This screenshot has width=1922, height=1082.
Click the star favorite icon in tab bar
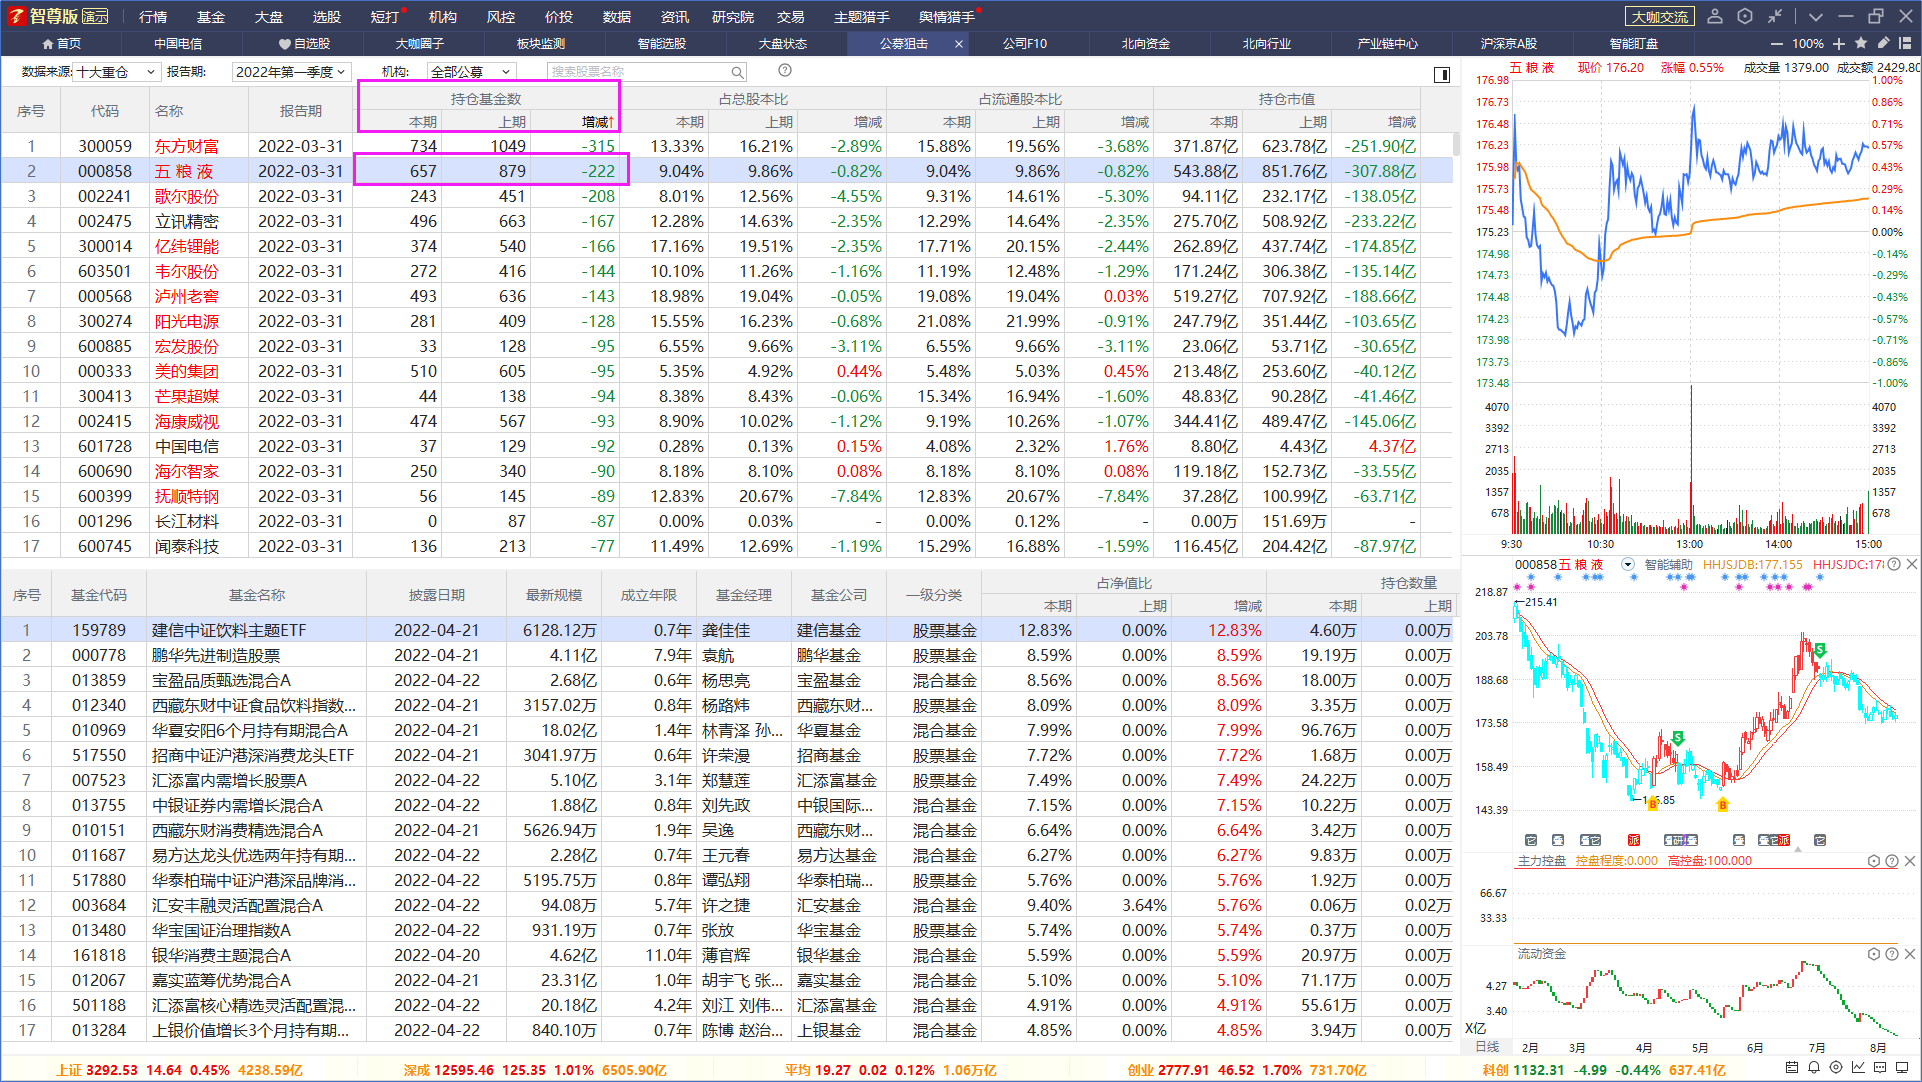(1861, 43)
